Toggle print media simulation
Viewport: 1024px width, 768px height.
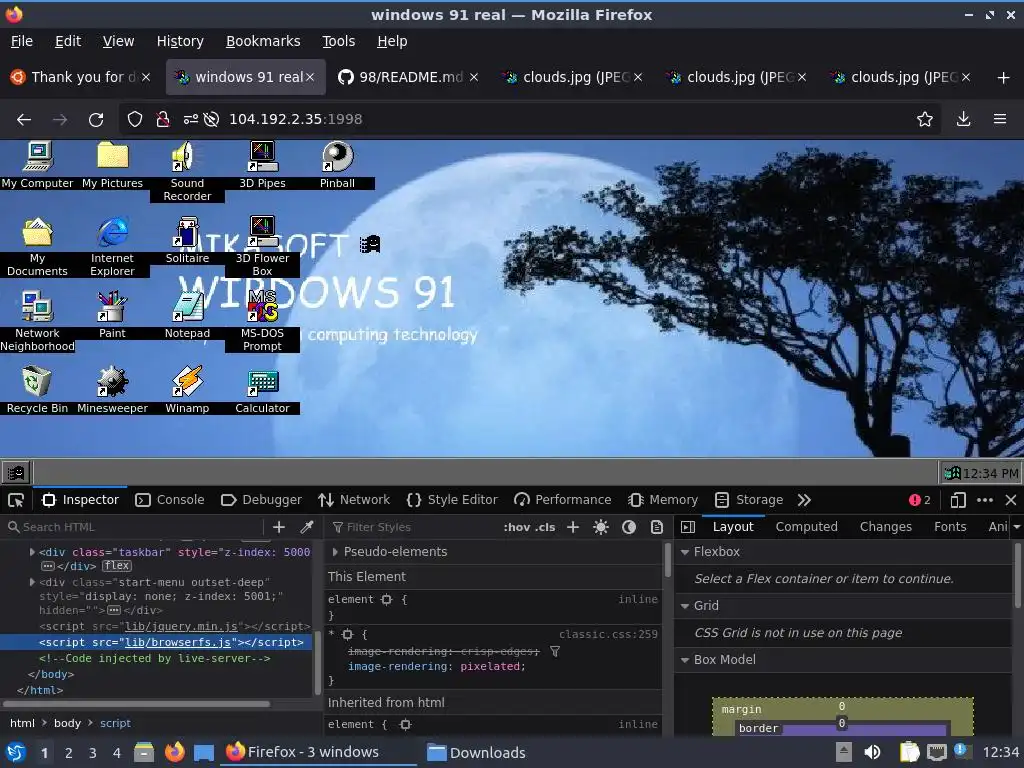coord(657,527)
